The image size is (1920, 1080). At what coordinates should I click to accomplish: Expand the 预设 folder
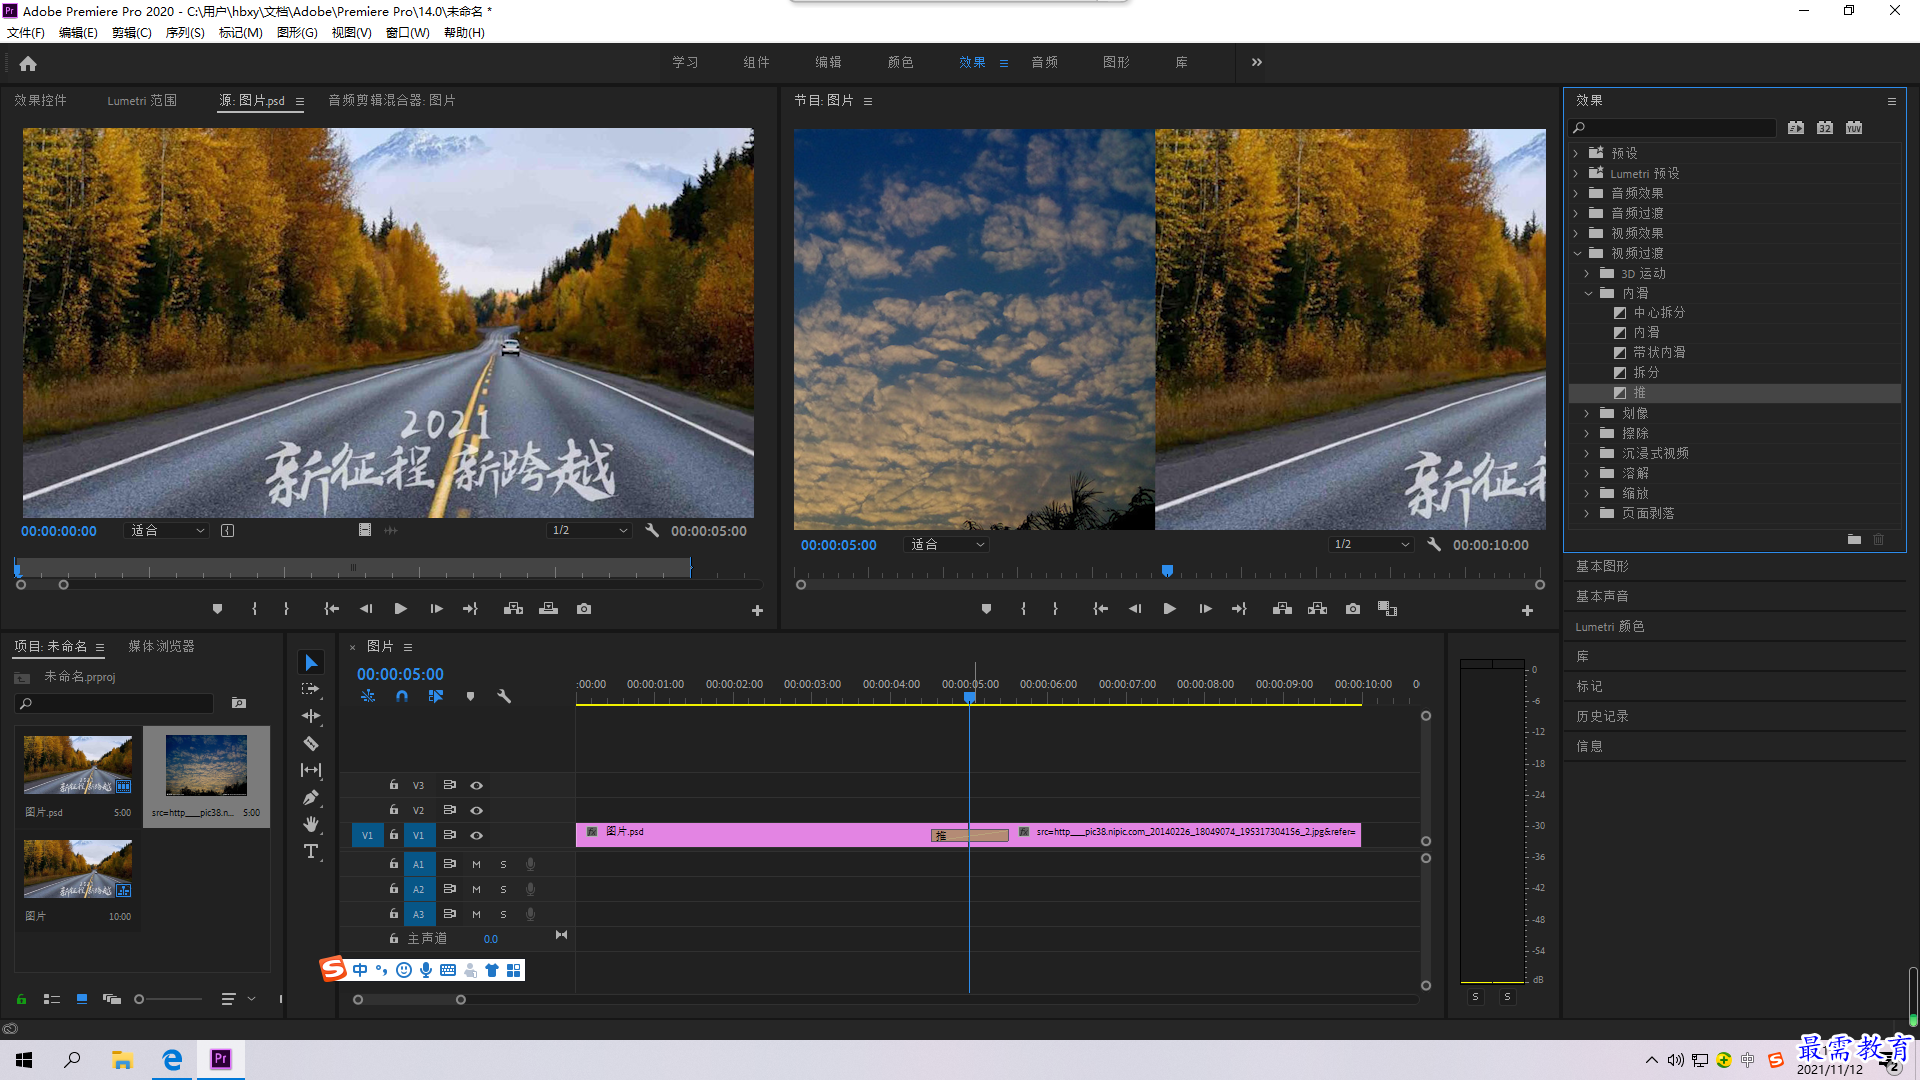click(x=1576, y=154)
